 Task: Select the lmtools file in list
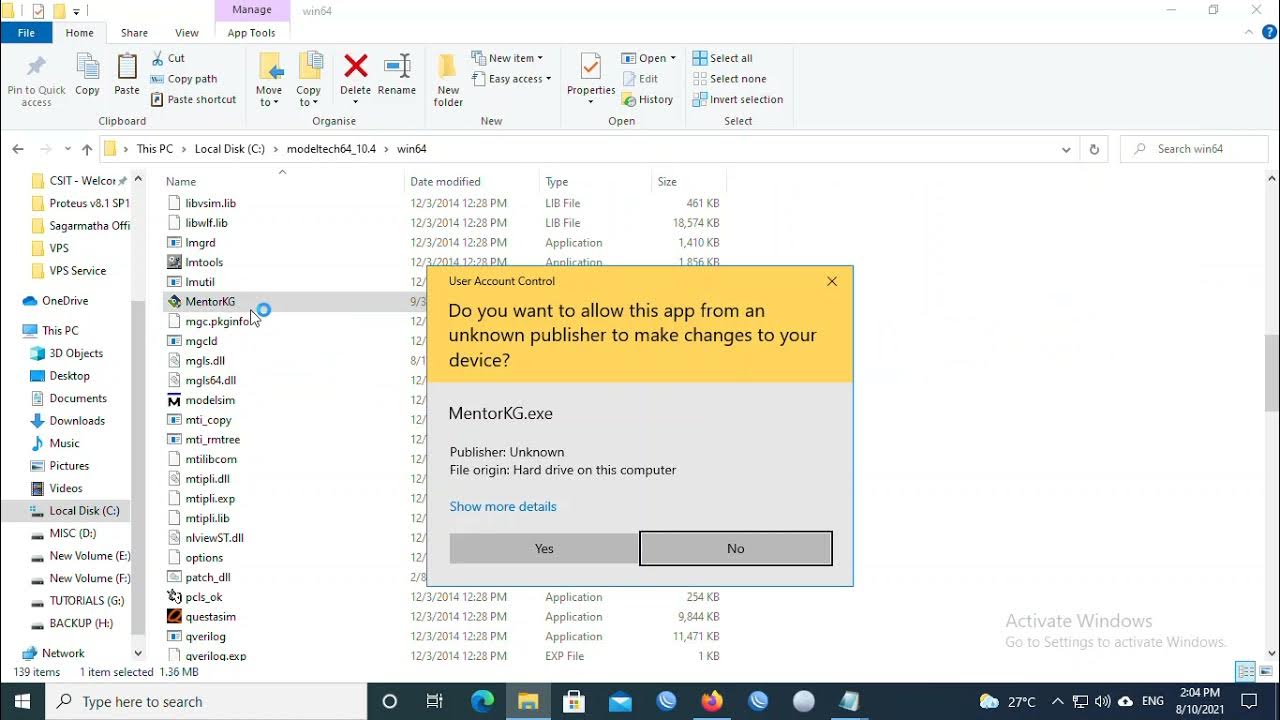click(x=204, y=262)
